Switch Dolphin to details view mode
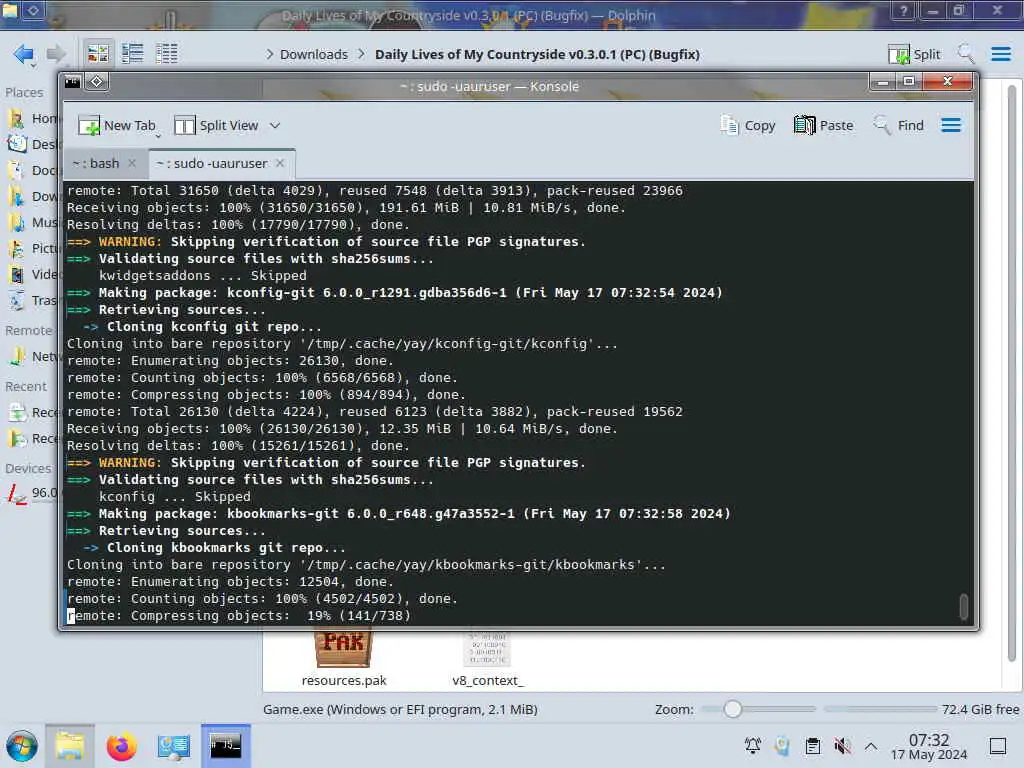The height and width of the screenshot is (768, 1024). (x=167, y=54)
